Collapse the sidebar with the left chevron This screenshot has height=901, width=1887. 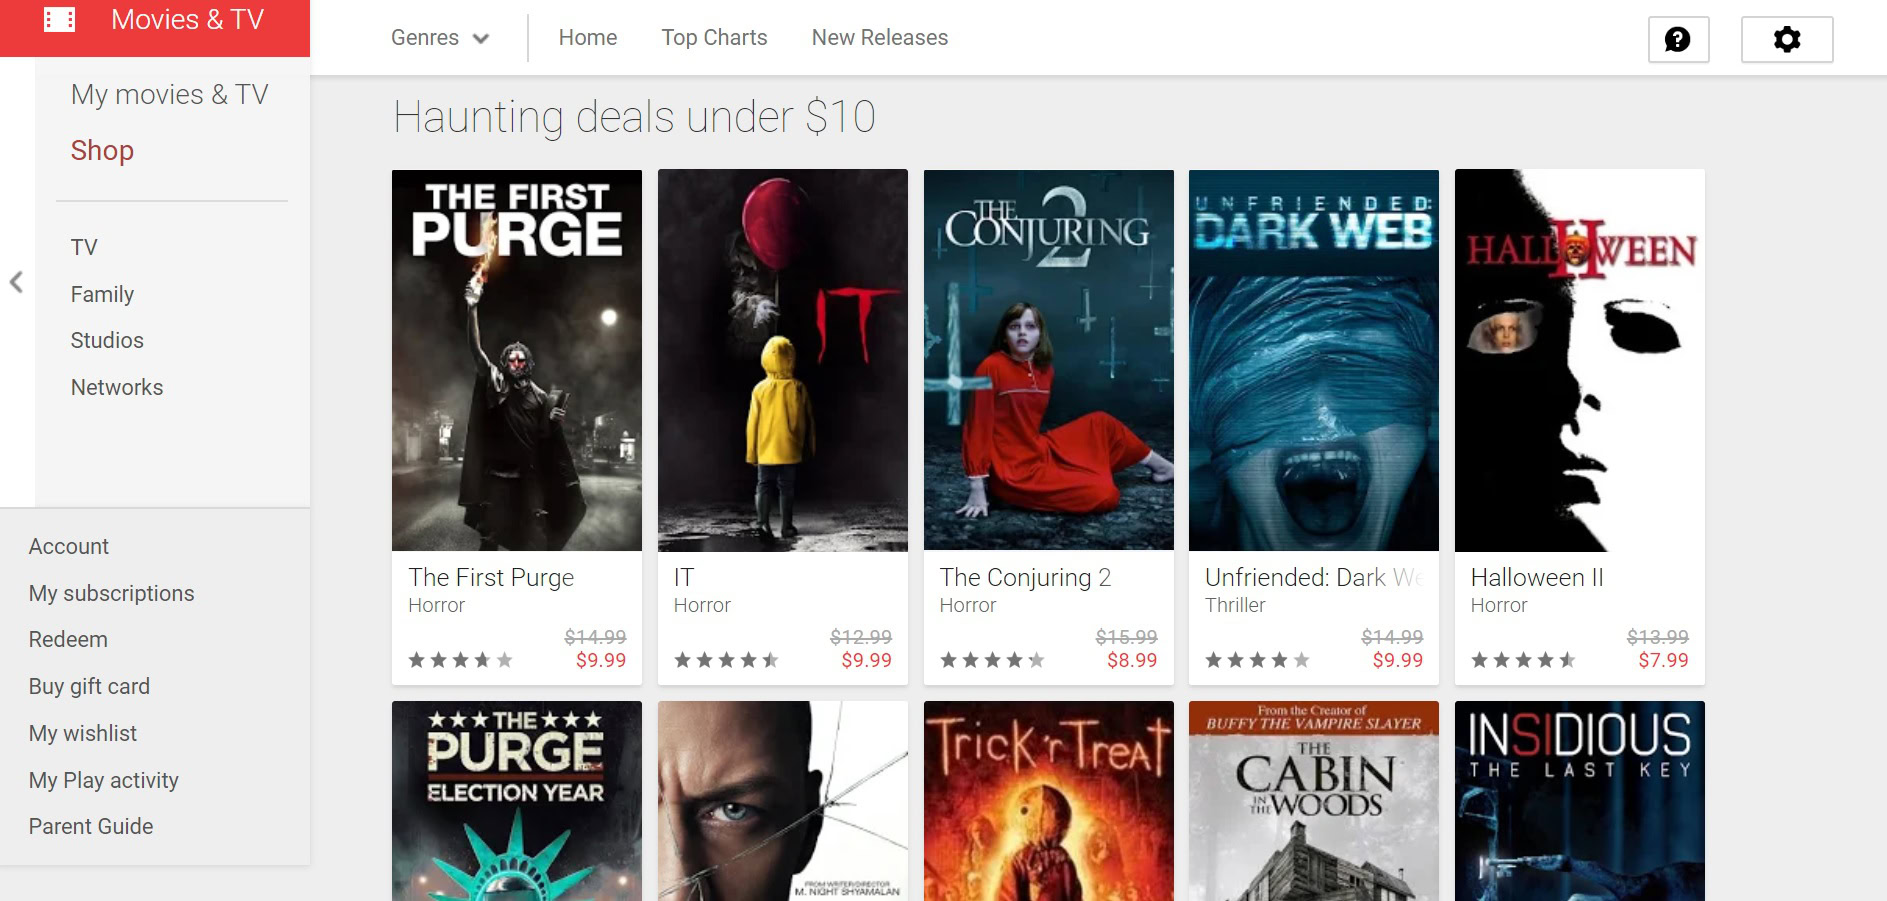click(x=16, y=282)
